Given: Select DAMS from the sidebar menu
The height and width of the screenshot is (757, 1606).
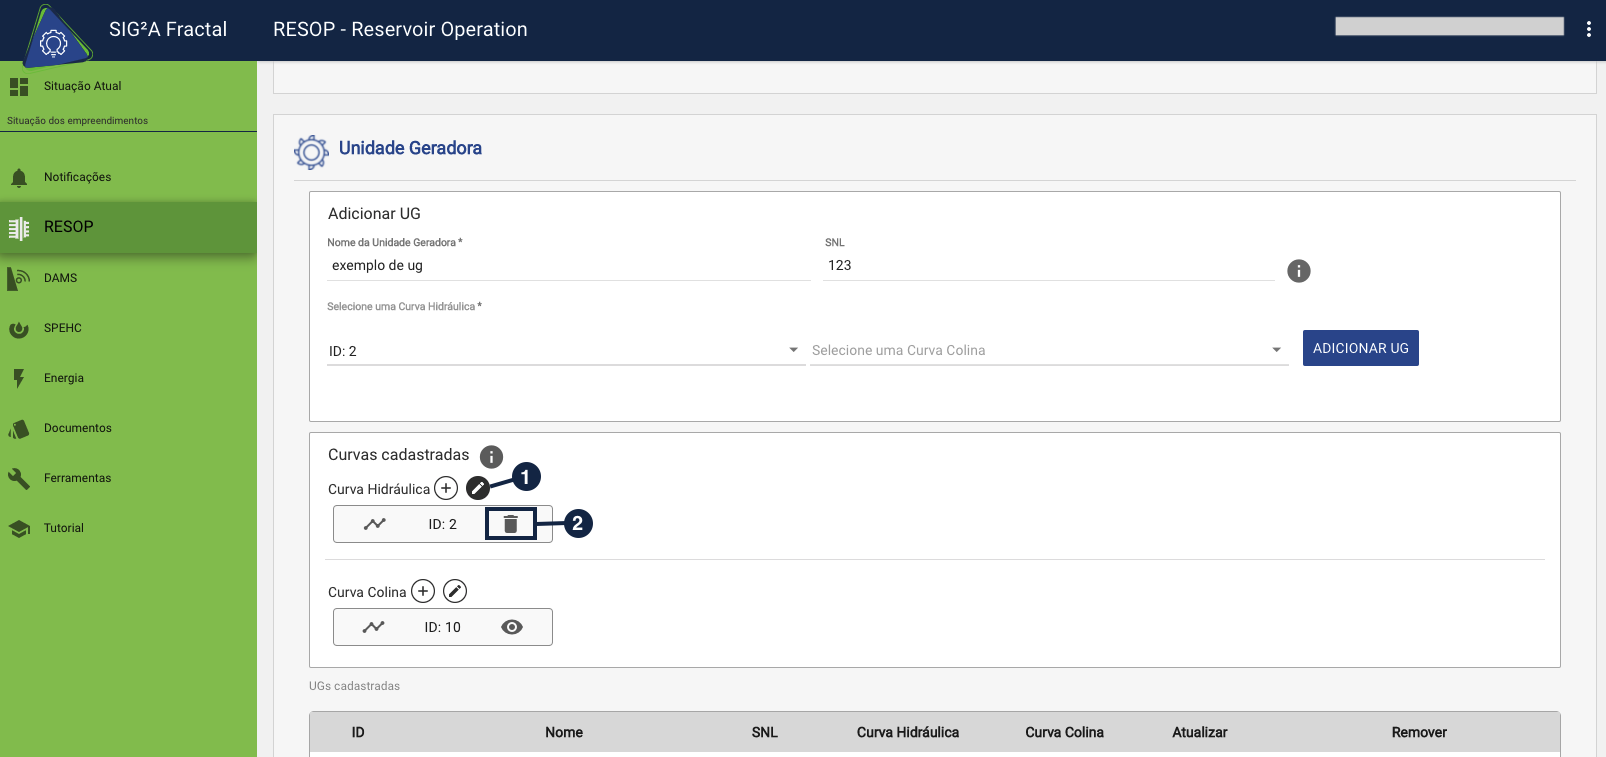Looking at the screenshot, I should (60, 278).
